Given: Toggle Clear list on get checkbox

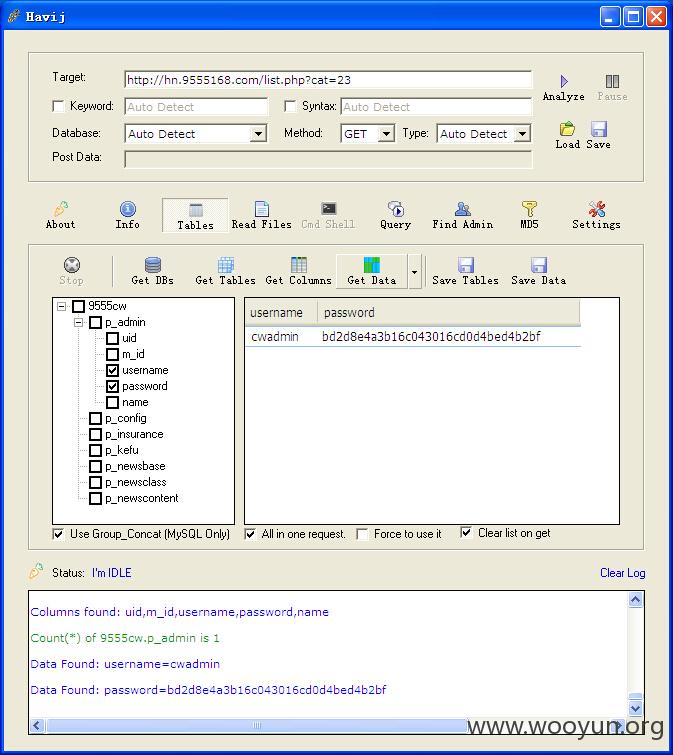Looking at the screenshot, I should 466,533.
